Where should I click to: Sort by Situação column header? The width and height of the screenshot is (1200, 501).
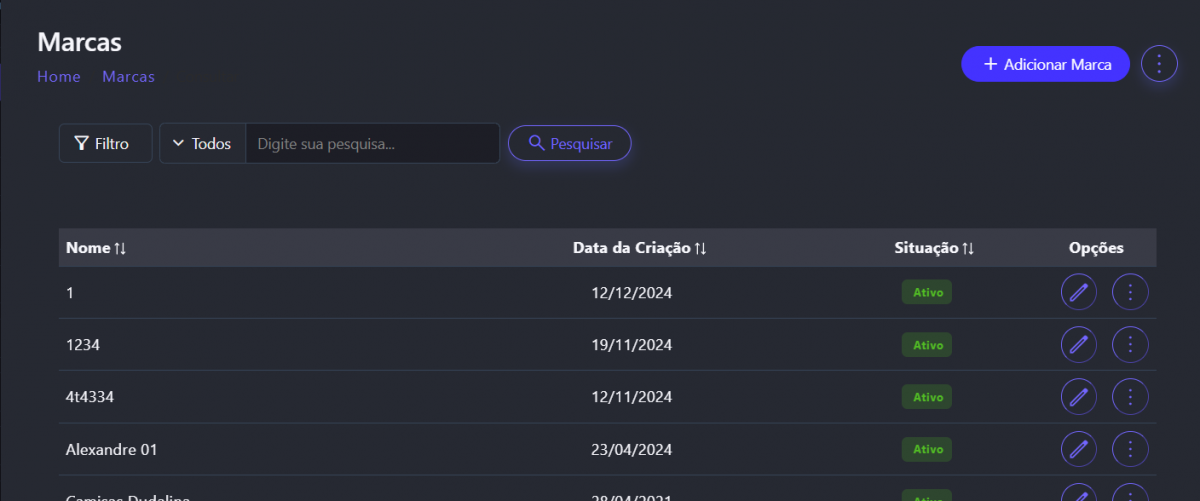click(934, 248)
